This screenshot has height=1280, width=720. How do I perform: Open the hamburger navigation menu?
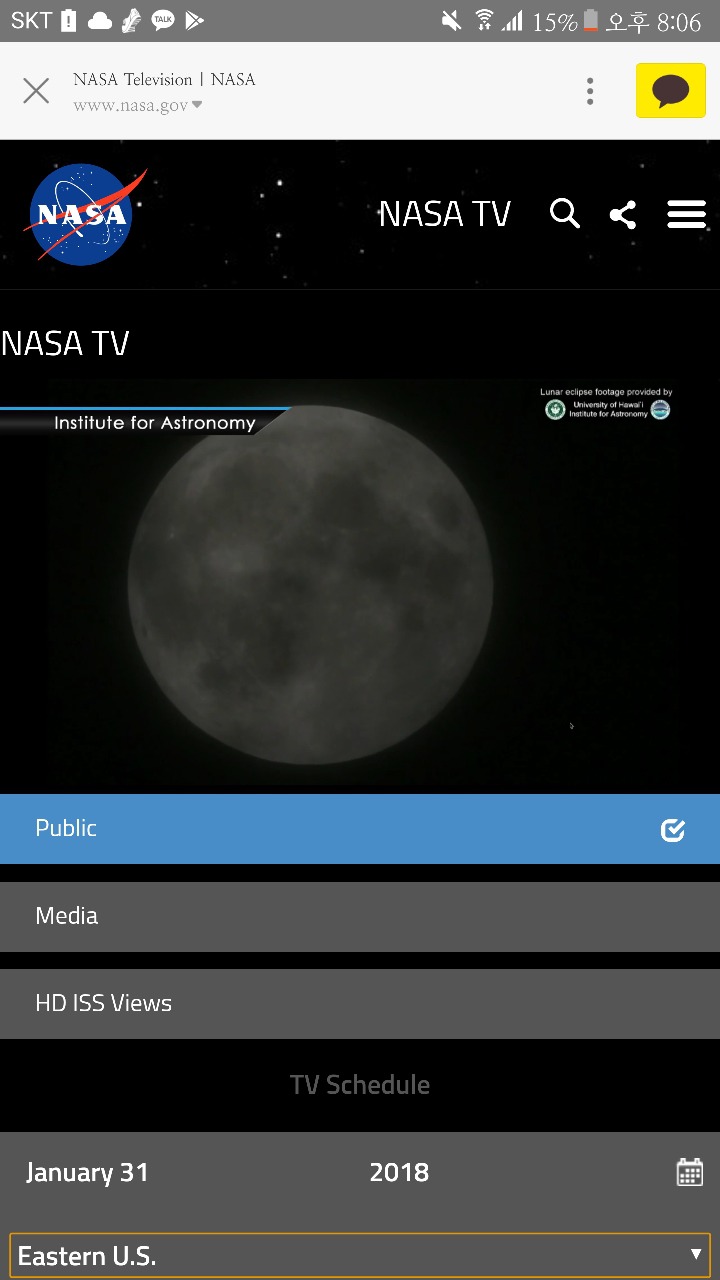687,214
